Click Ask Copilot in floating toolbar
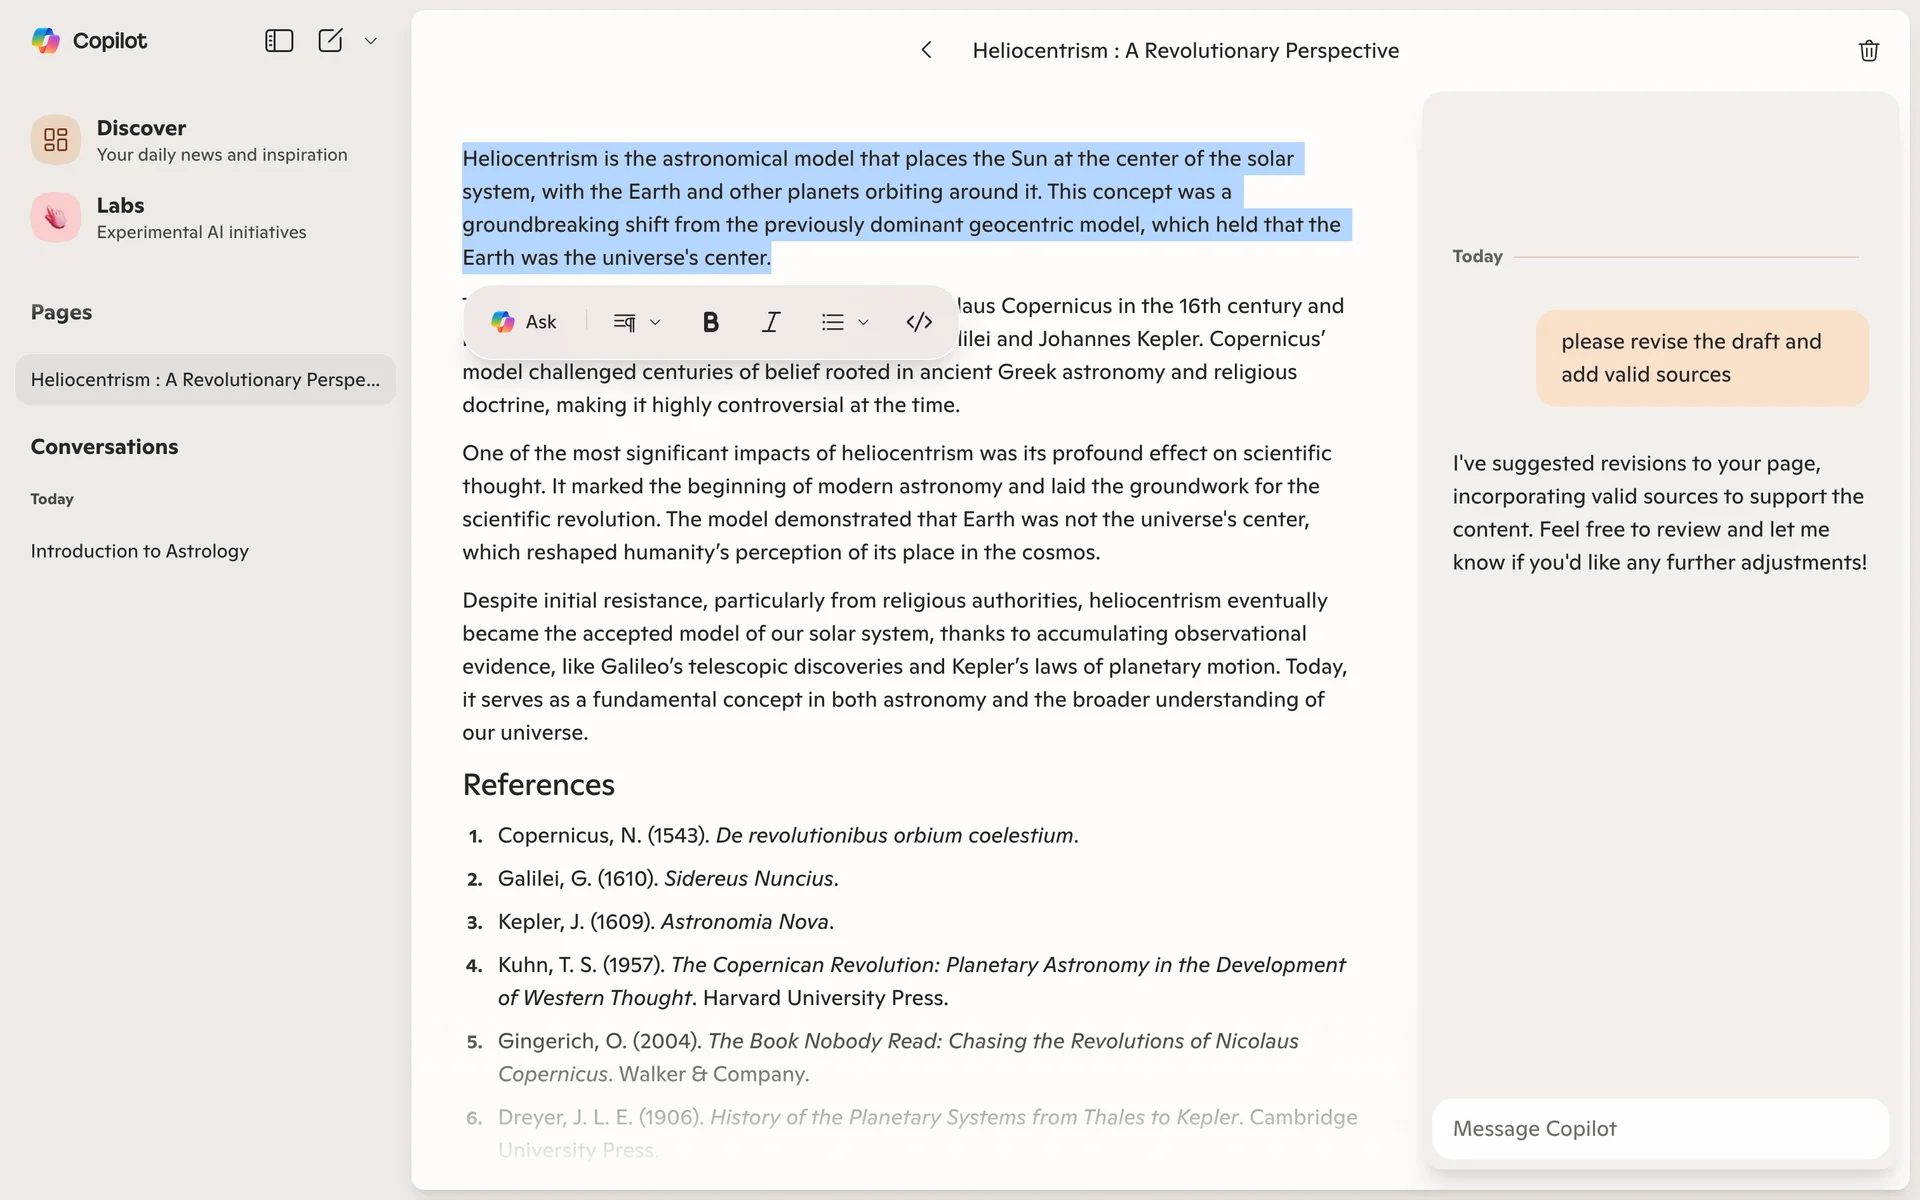This screenshot has height=1200, width=1920. (x=524, y=322)
